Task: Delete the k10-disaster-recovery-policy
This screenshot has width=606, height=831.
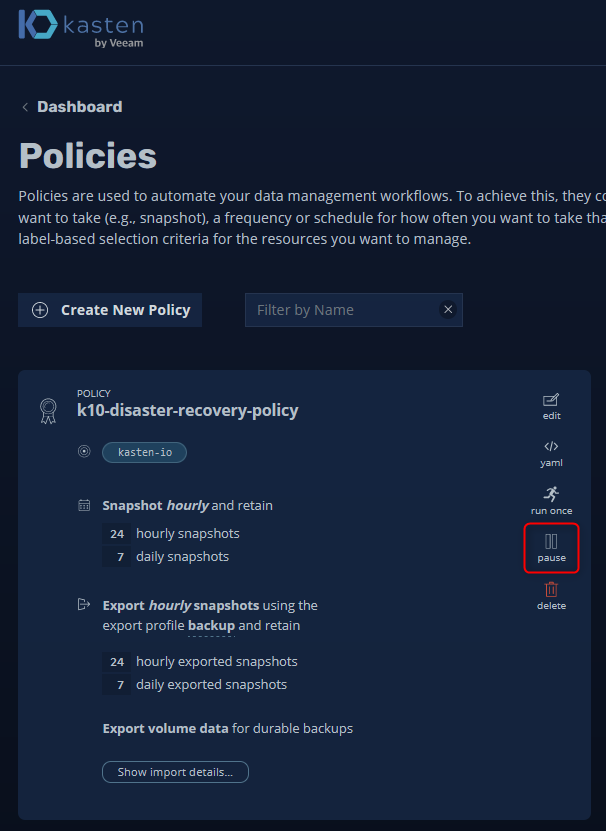Action: click(551, 596)
